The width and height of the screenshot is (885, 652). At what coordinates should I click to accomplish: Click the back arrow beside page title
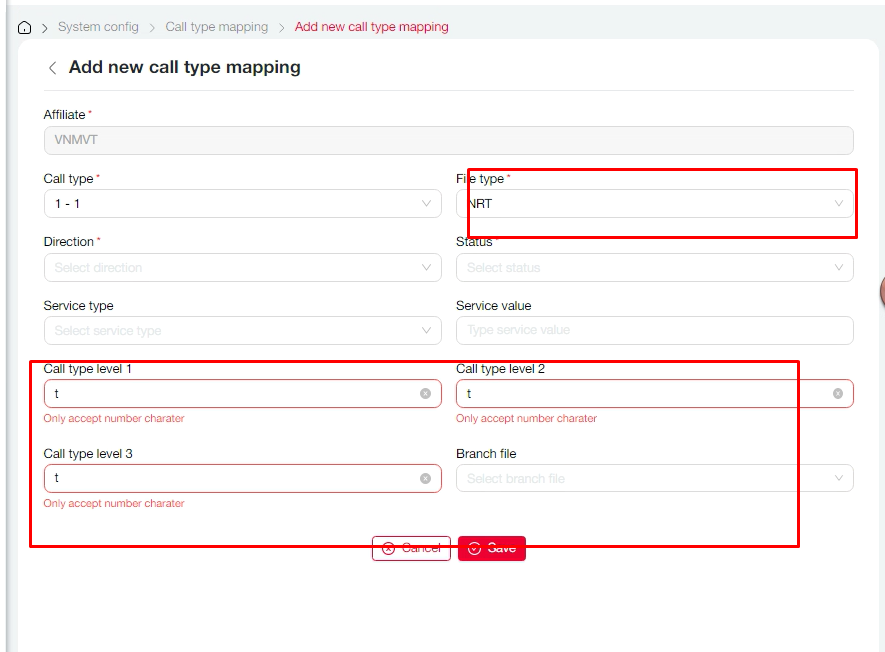[52, 68]
